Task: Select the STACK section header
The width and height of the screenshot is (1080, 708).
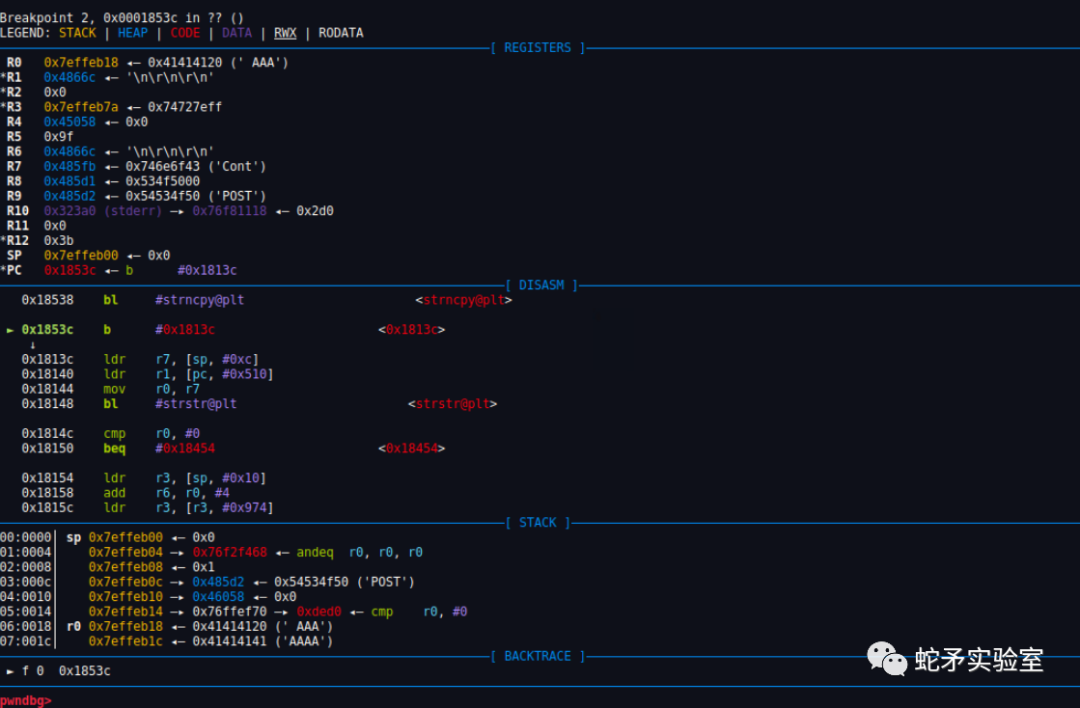Action: click(x=537, y=522)
